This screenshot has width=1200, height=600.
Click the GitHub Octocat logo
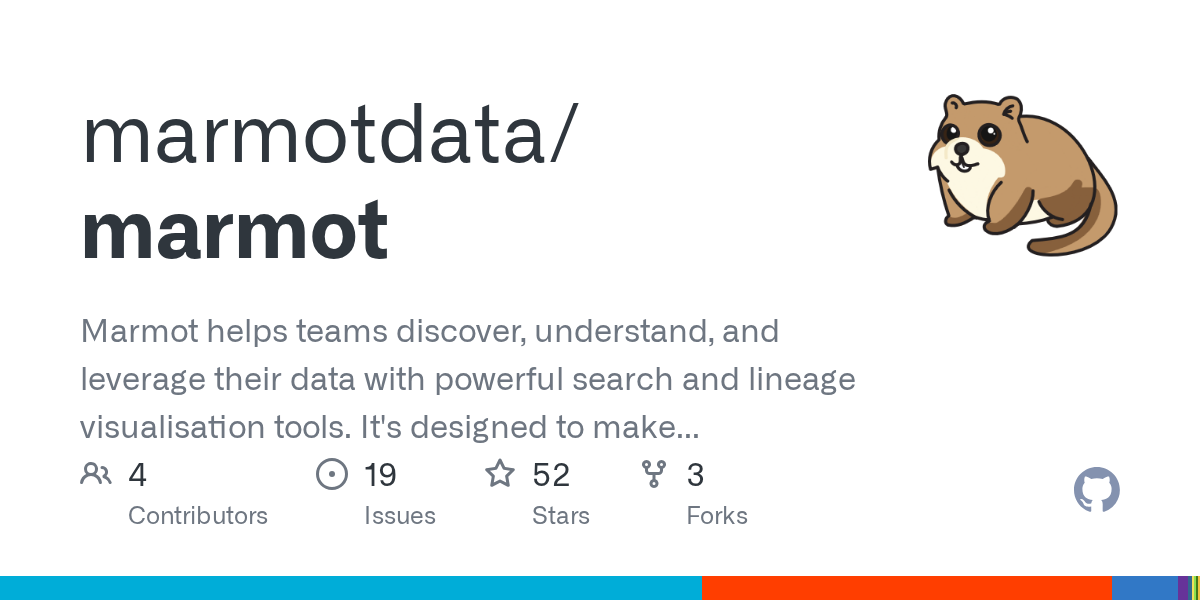tap(1096, 491)
